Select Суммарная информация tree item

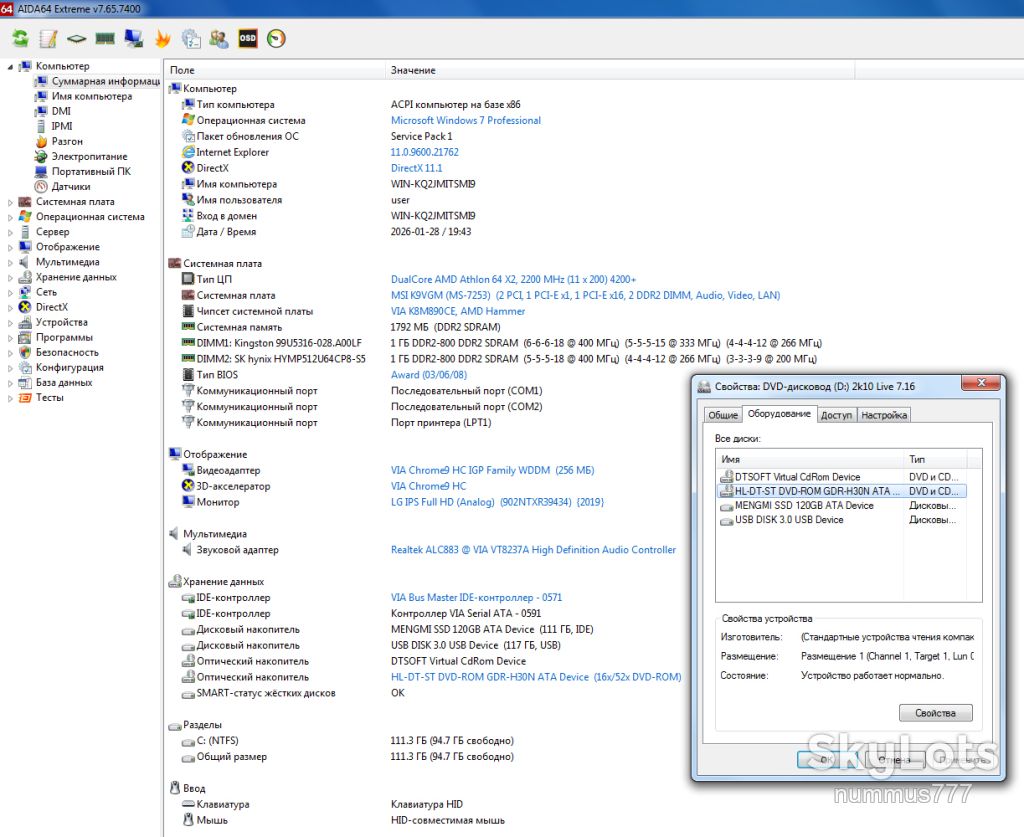tap(106, 81)
